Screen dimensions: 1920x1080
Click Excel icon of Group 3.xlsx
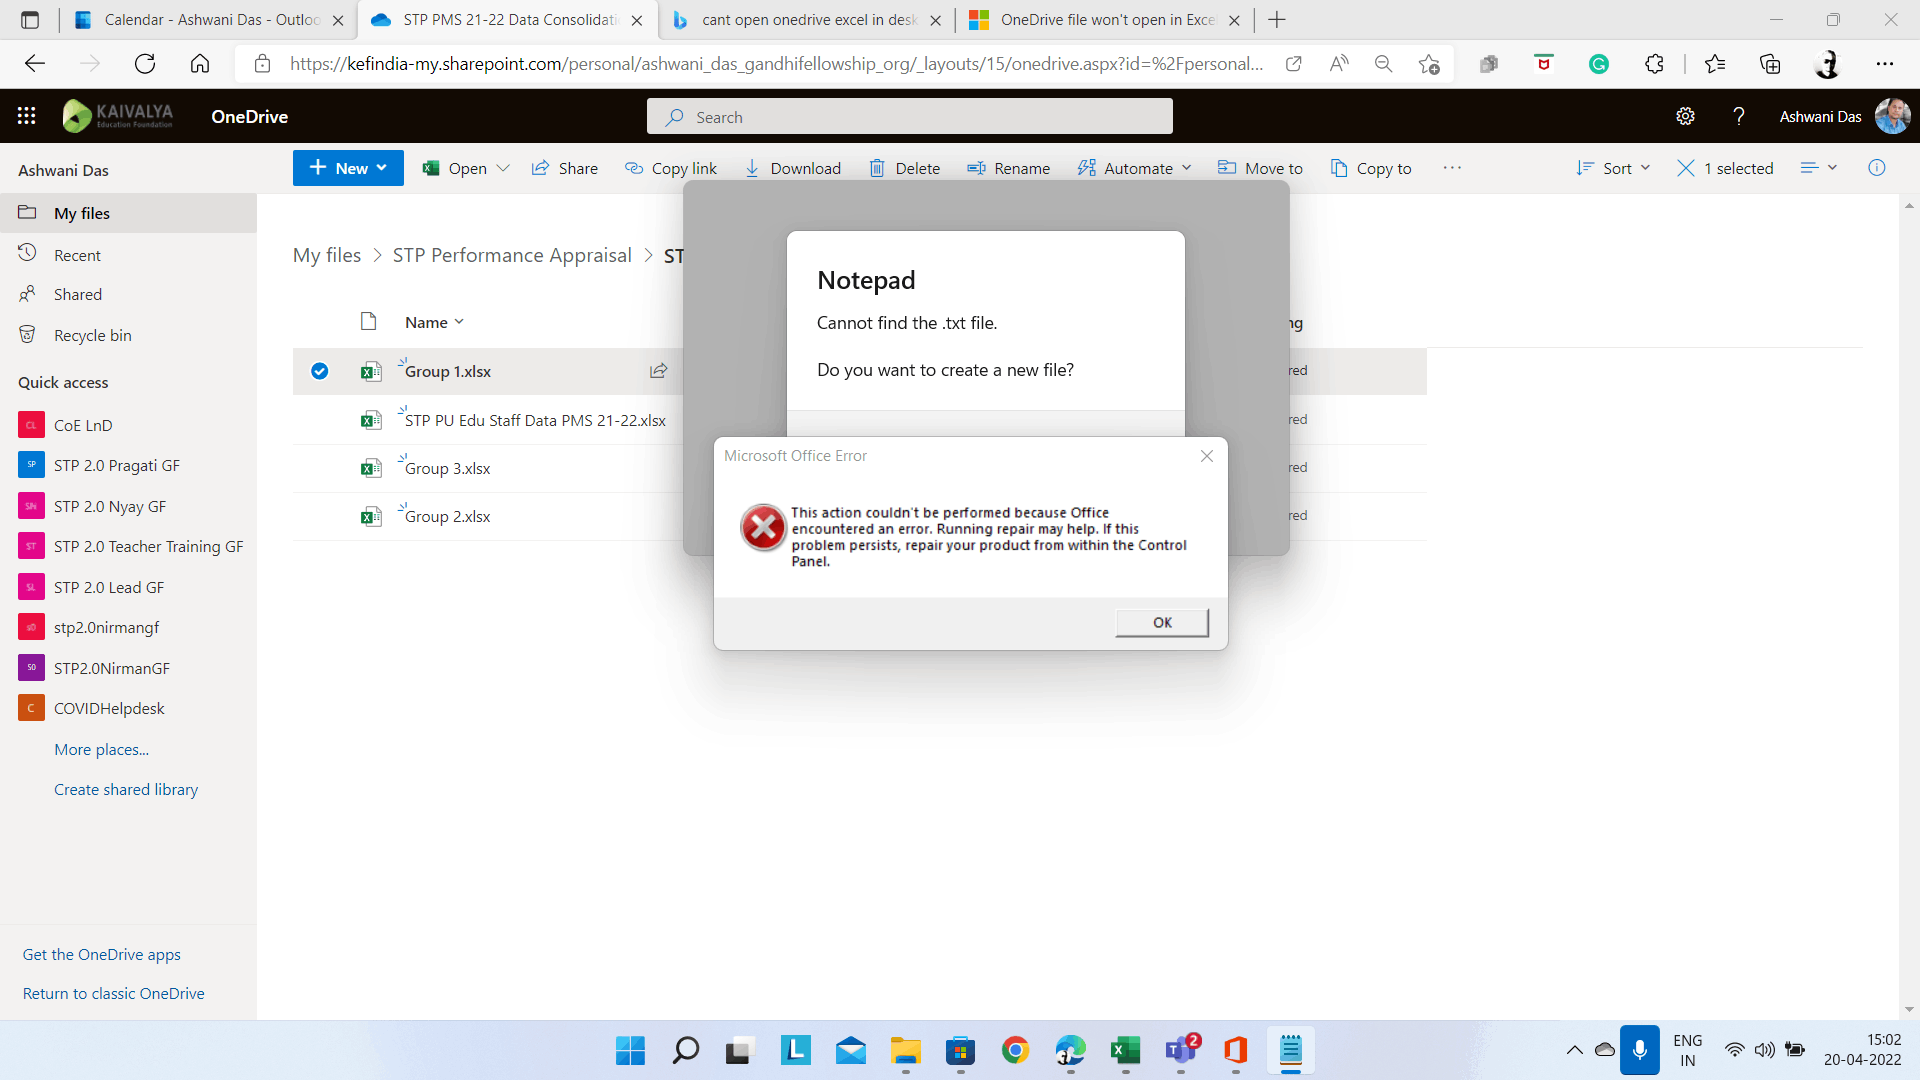click(371, 468)
